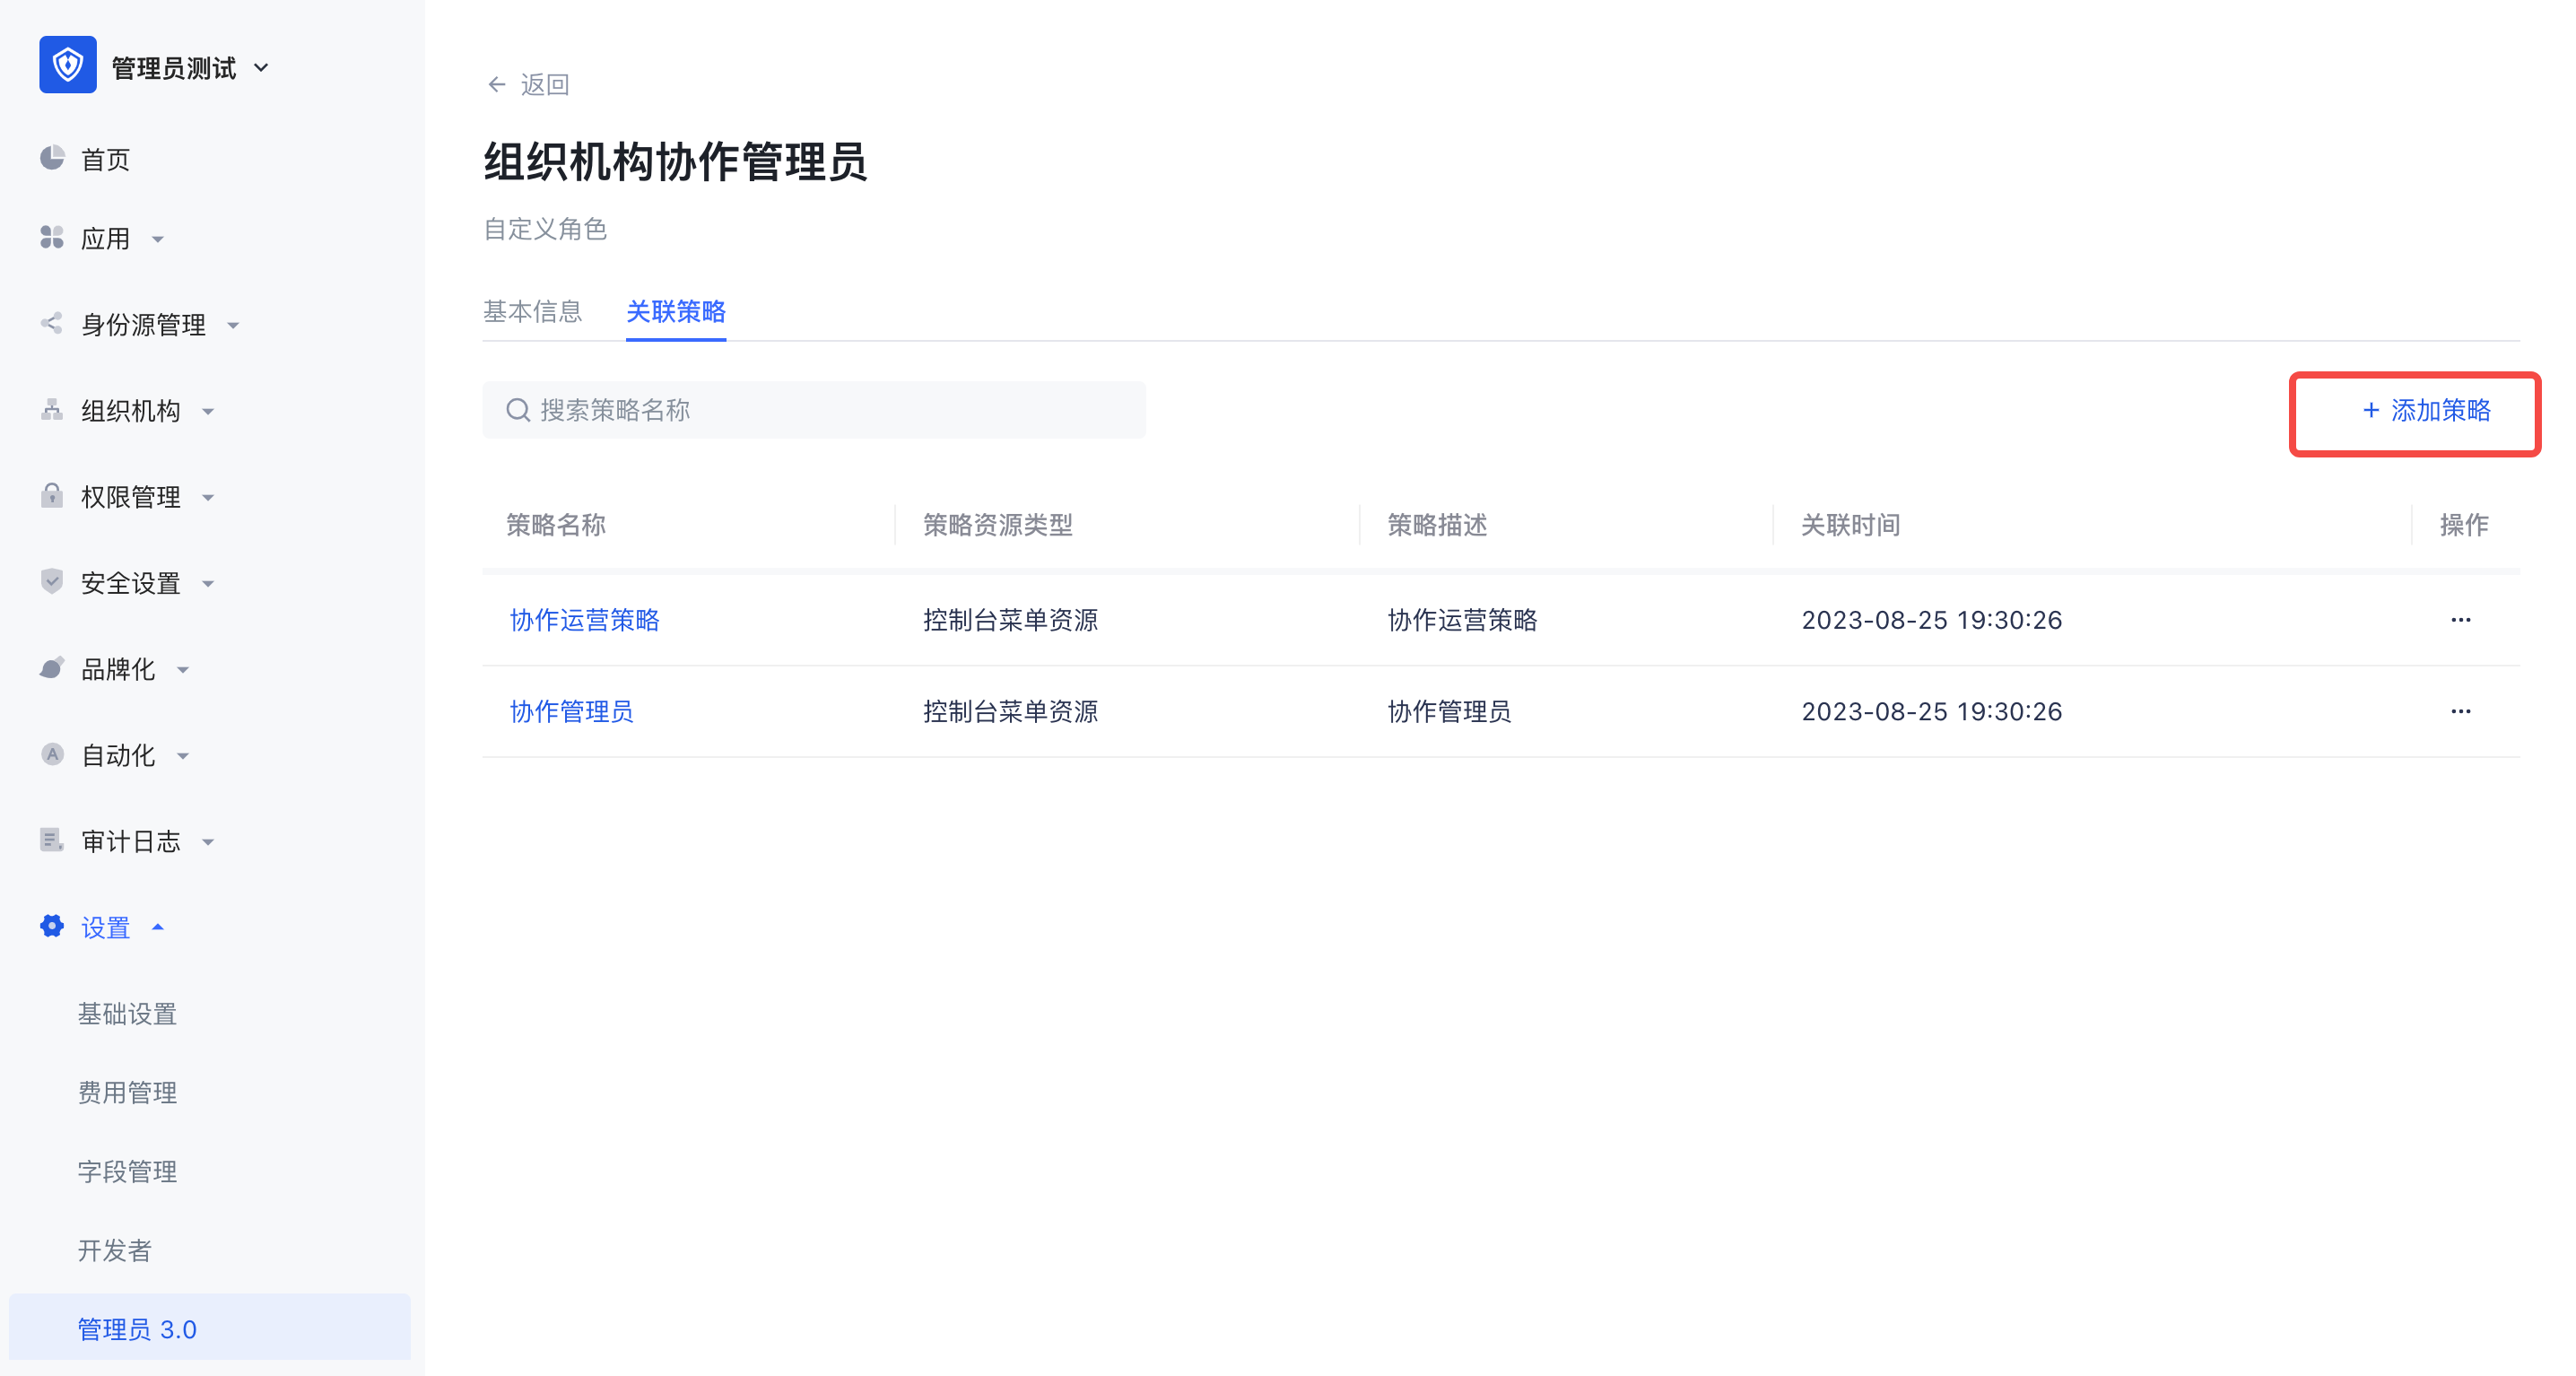Click the 身份源管理 share icon
The width and height of the screenshot is (2576, 1376).
(x=52, y=324)
